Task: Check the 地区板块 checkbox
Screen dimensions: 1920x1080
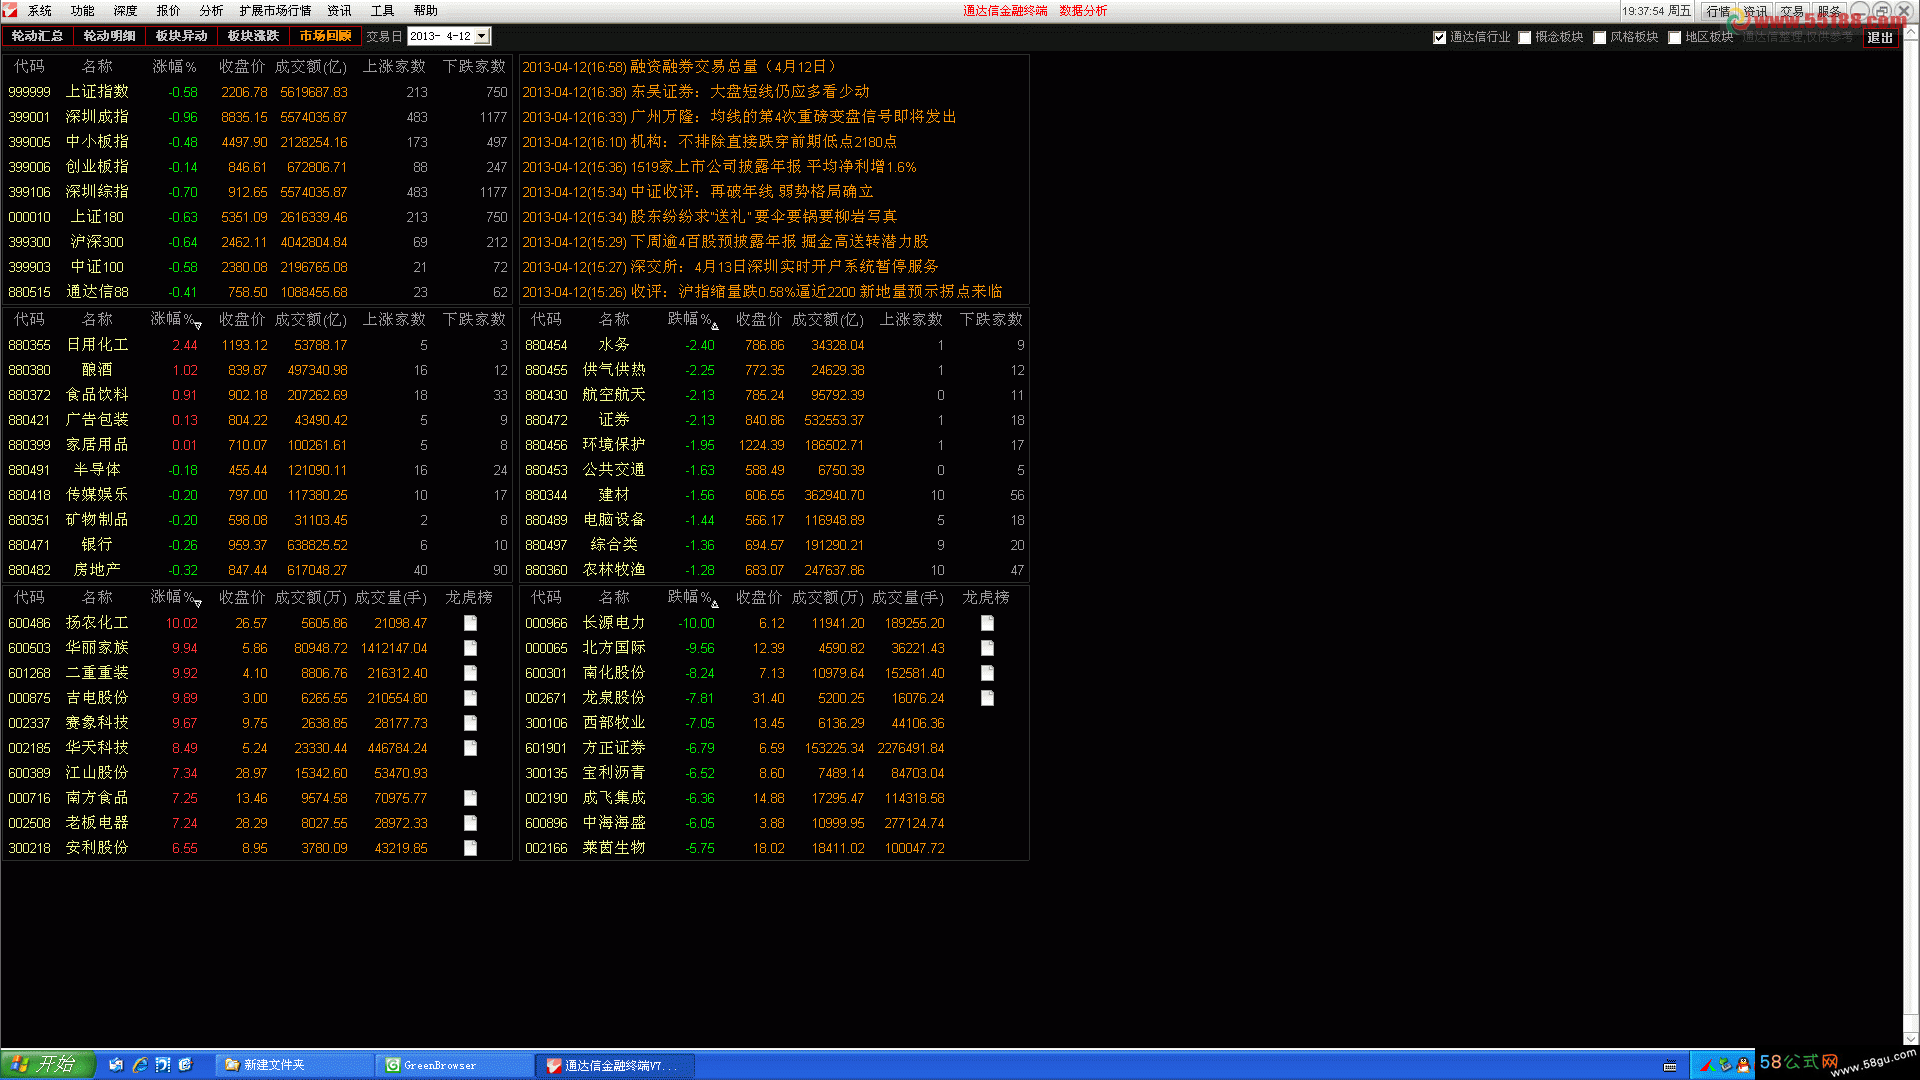Action: pos(1674,37)
